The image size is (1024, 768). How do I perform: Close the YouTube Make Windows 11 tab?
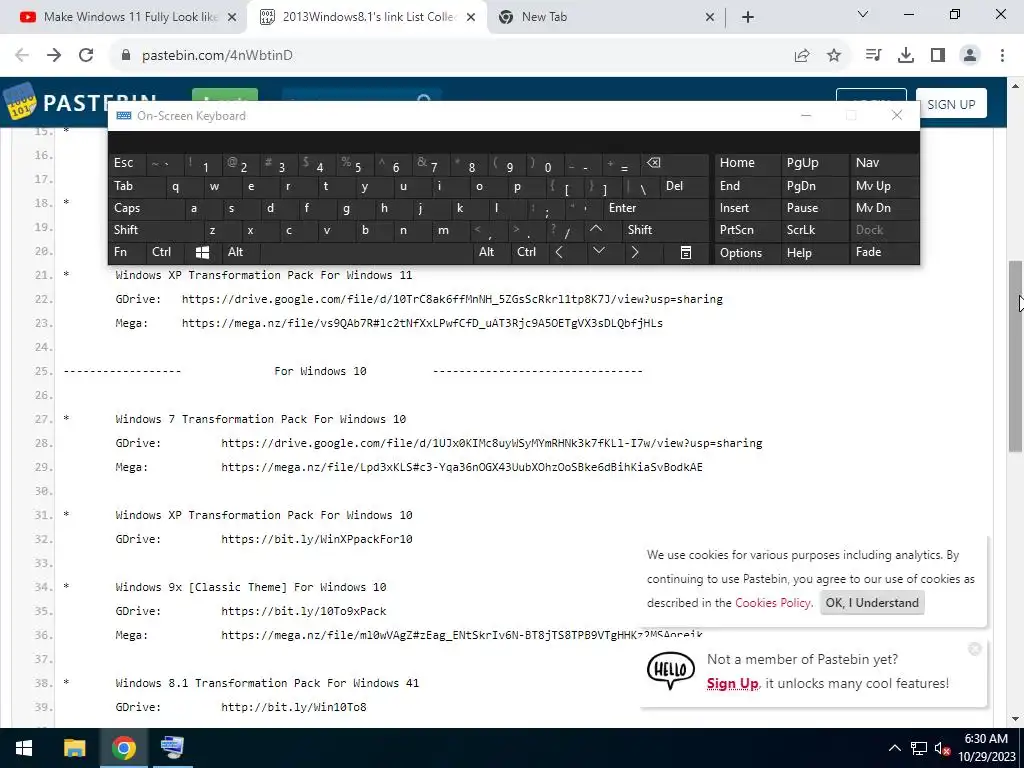[x=232, y=17]
